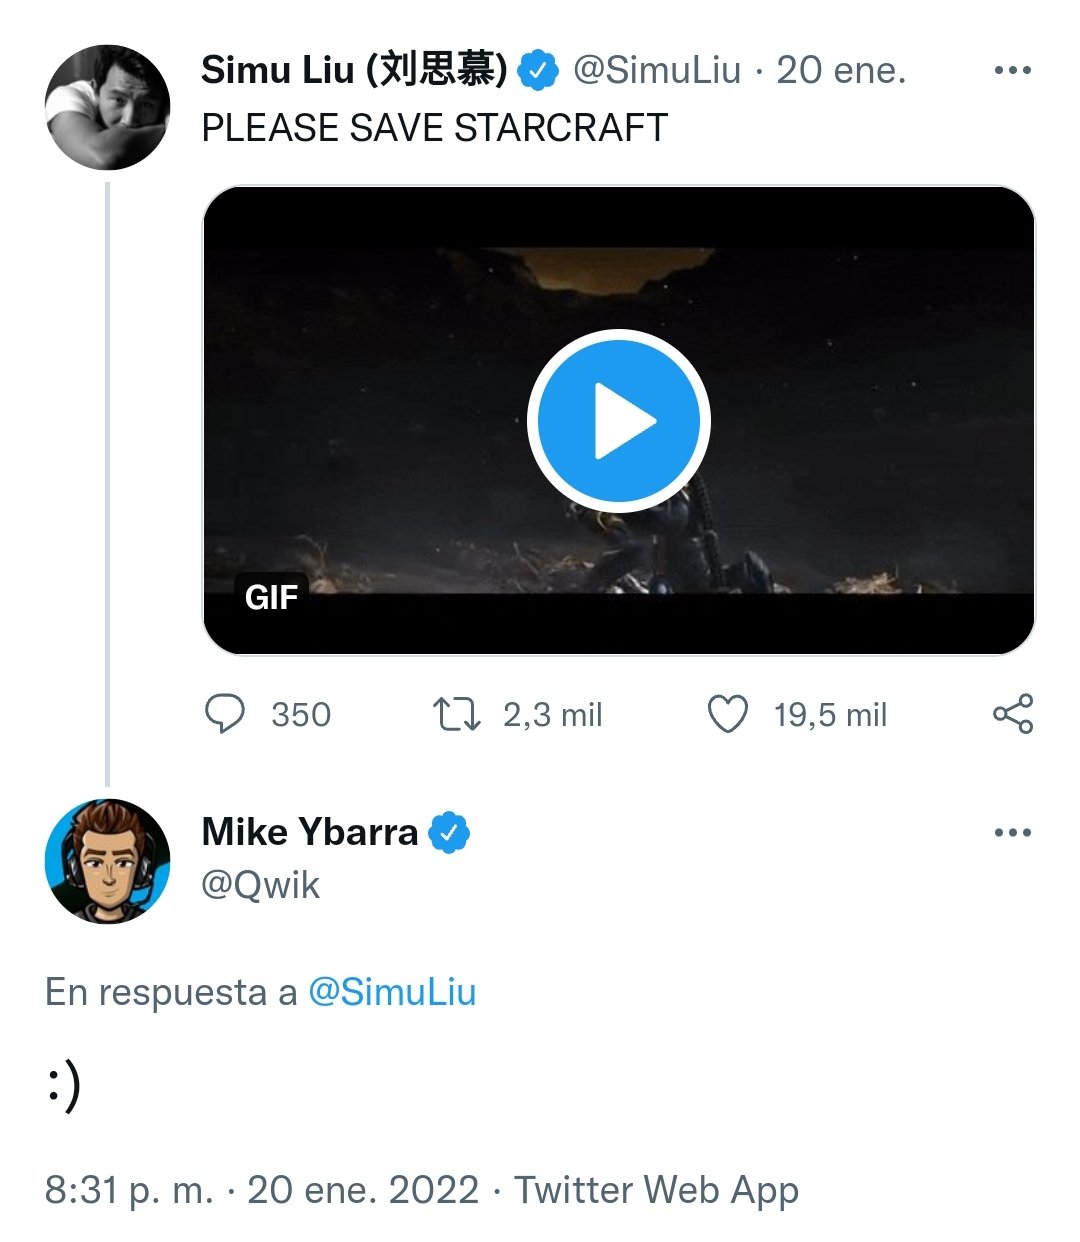Open Mike Ybarra's name link
1080x1242 pixels.
(310, 832)
